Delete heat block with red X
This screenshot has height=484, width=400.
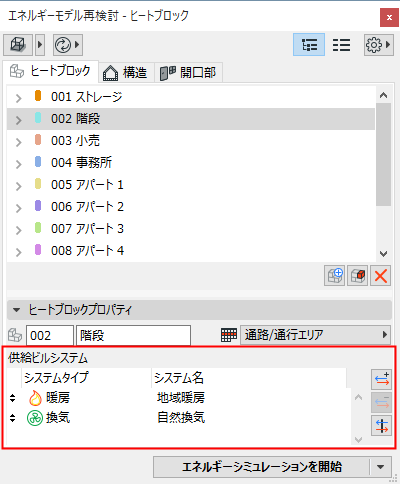[x=381, y=276]
